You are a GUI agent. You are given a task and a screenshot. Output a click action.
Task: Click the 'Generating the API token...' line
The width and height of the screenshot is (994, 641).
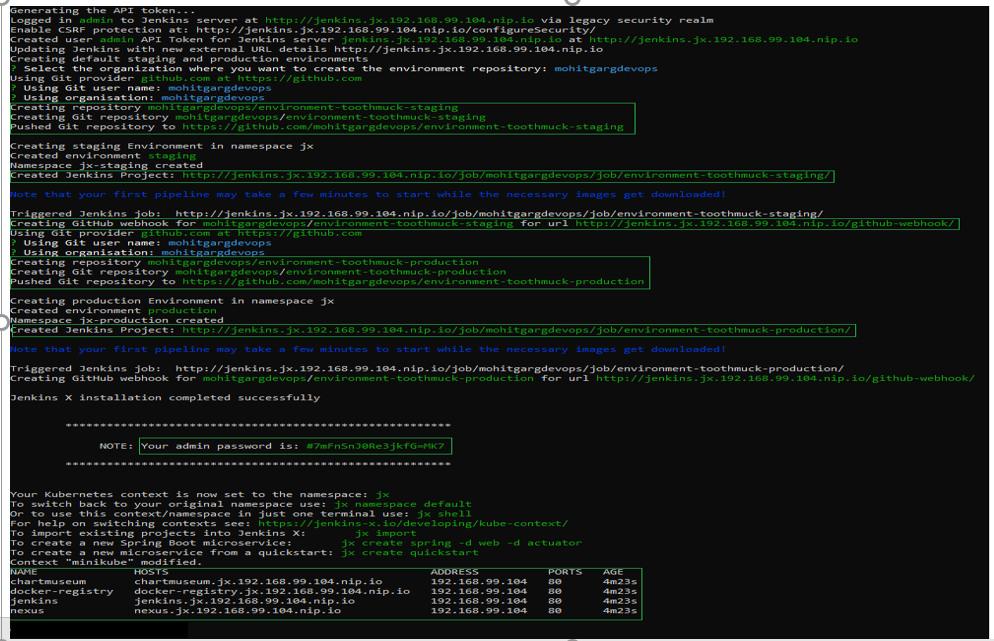[102, 10]
